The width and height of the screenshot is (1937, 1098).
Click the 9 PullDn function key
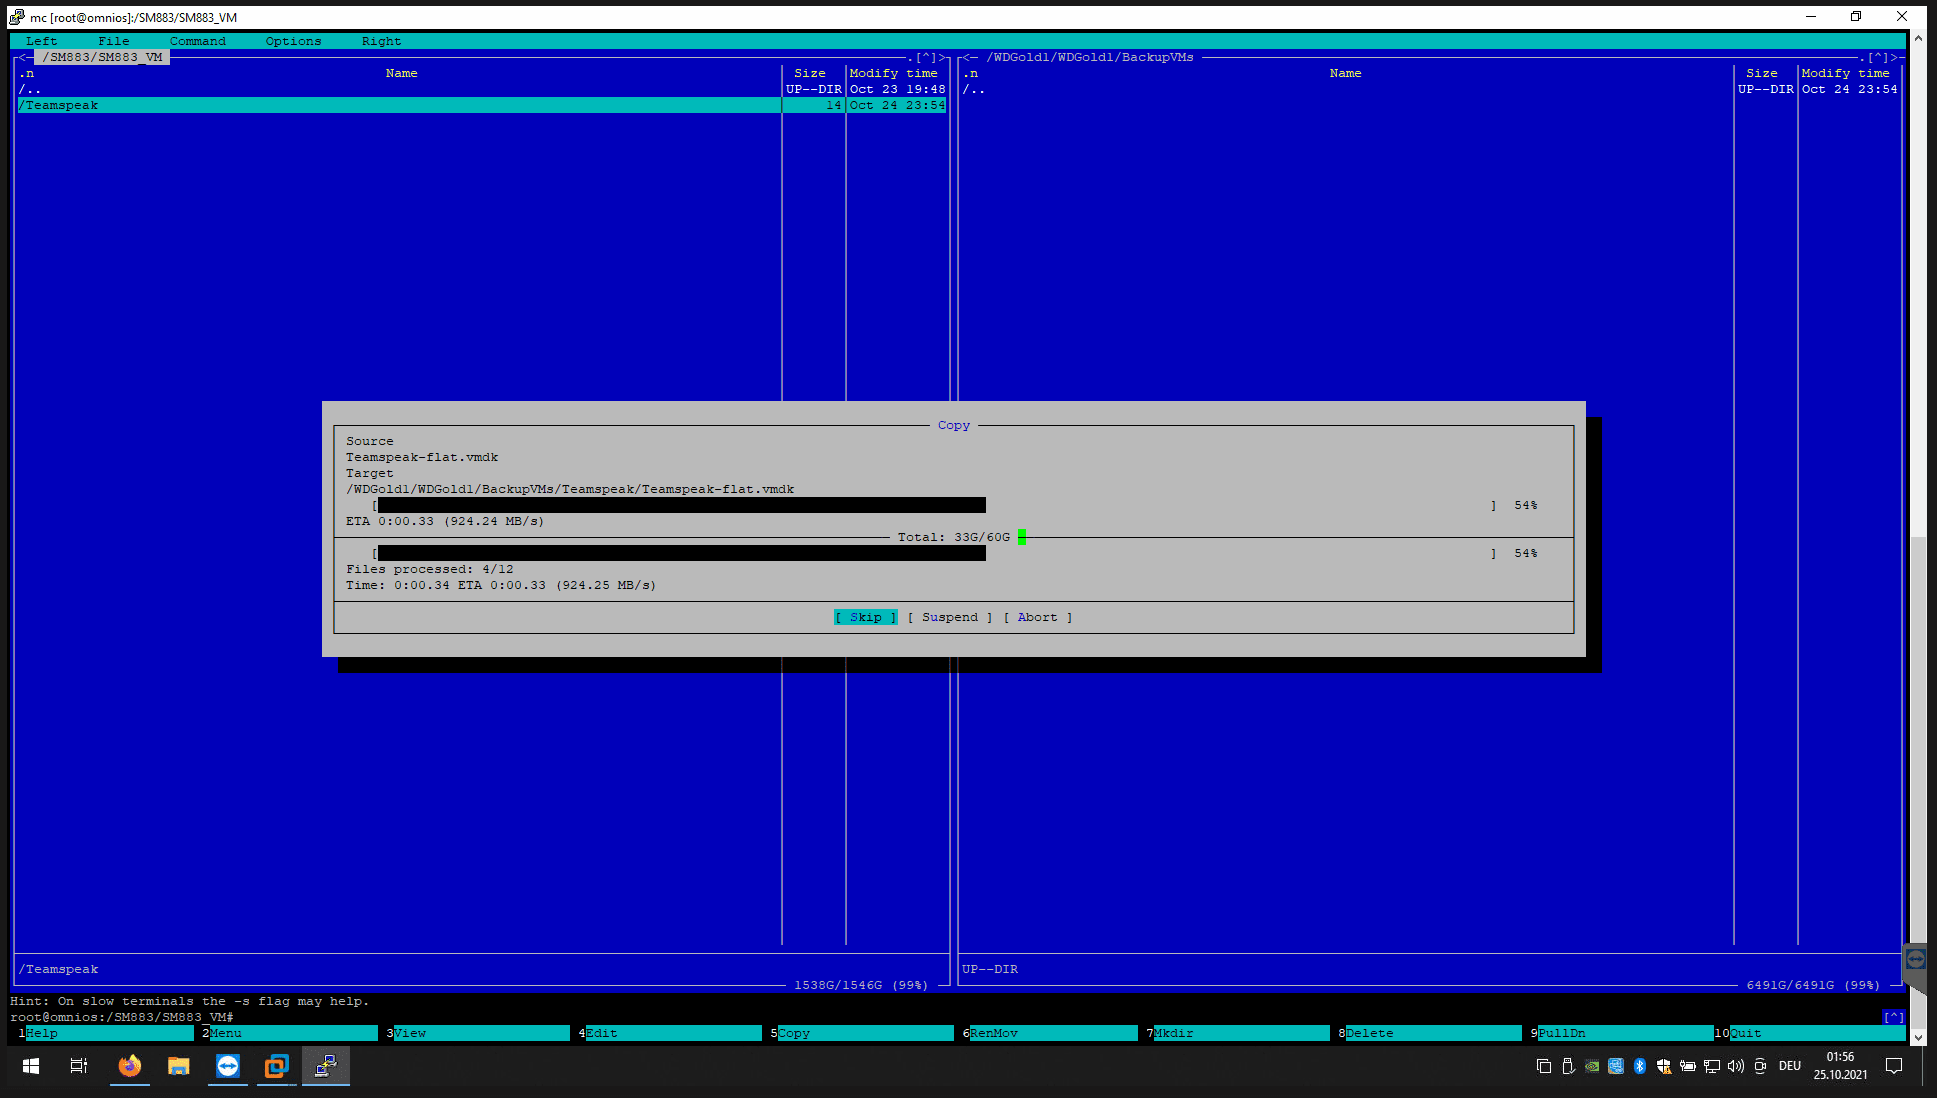(x=1622, y=1033)
